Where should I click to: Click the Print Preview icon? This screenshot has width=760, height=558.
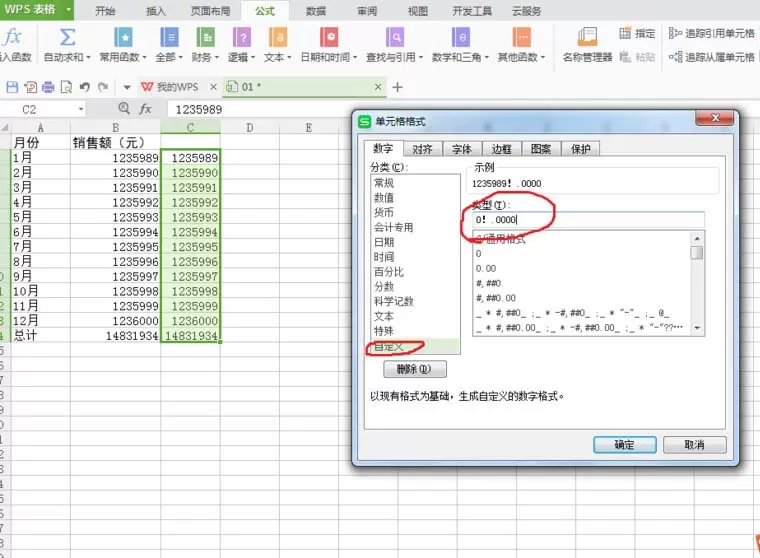(x=66, y=87)
